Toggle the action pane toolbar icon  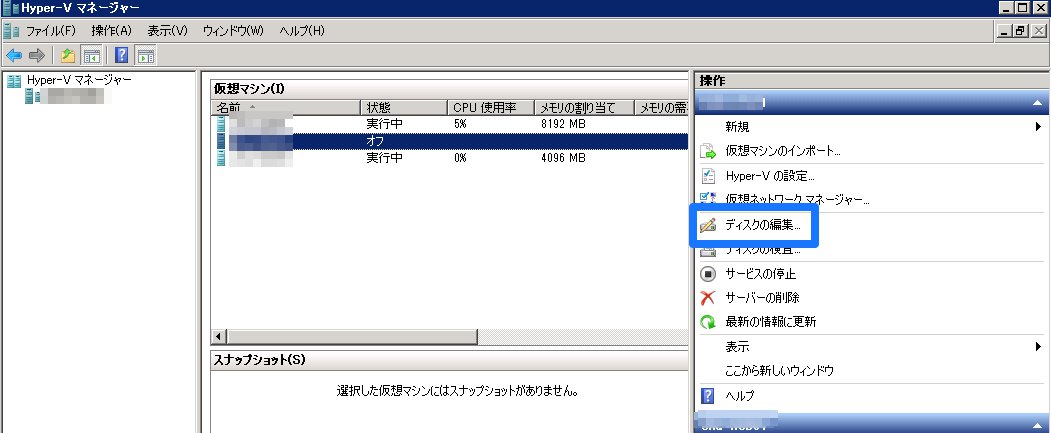145,56
